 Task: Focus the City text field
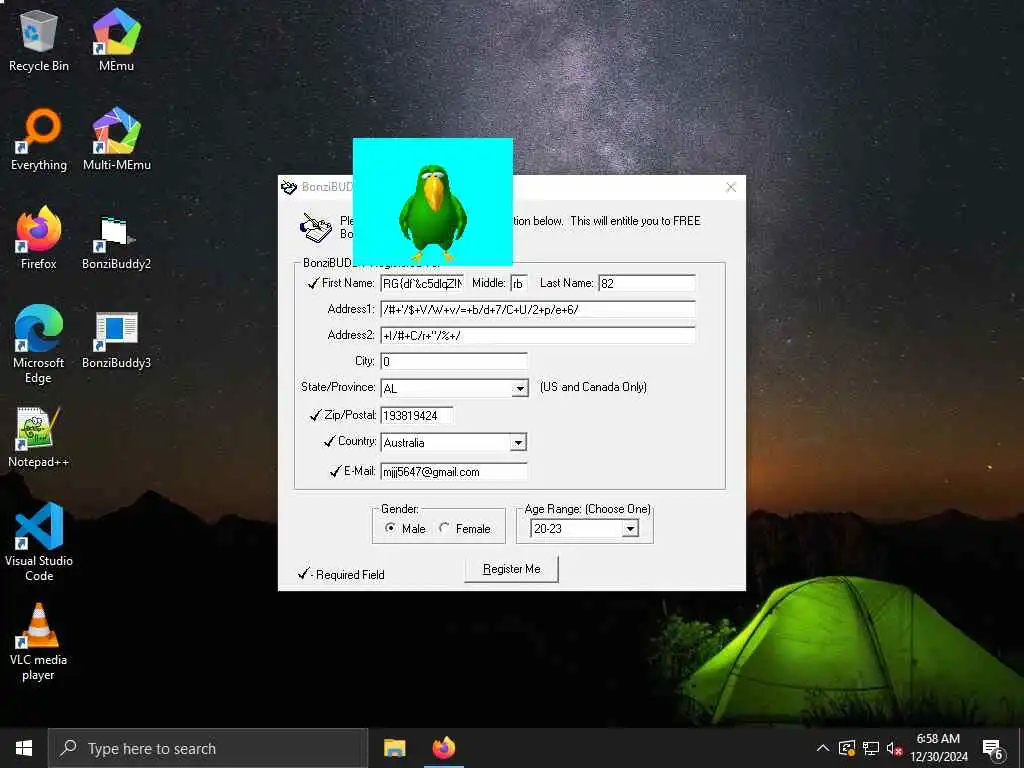[454, 361]
